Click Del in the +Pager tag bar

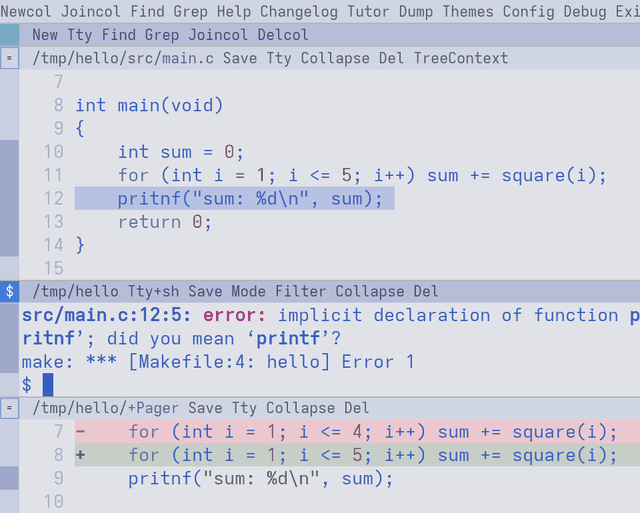pyautogui.click(x=356, y=408)
